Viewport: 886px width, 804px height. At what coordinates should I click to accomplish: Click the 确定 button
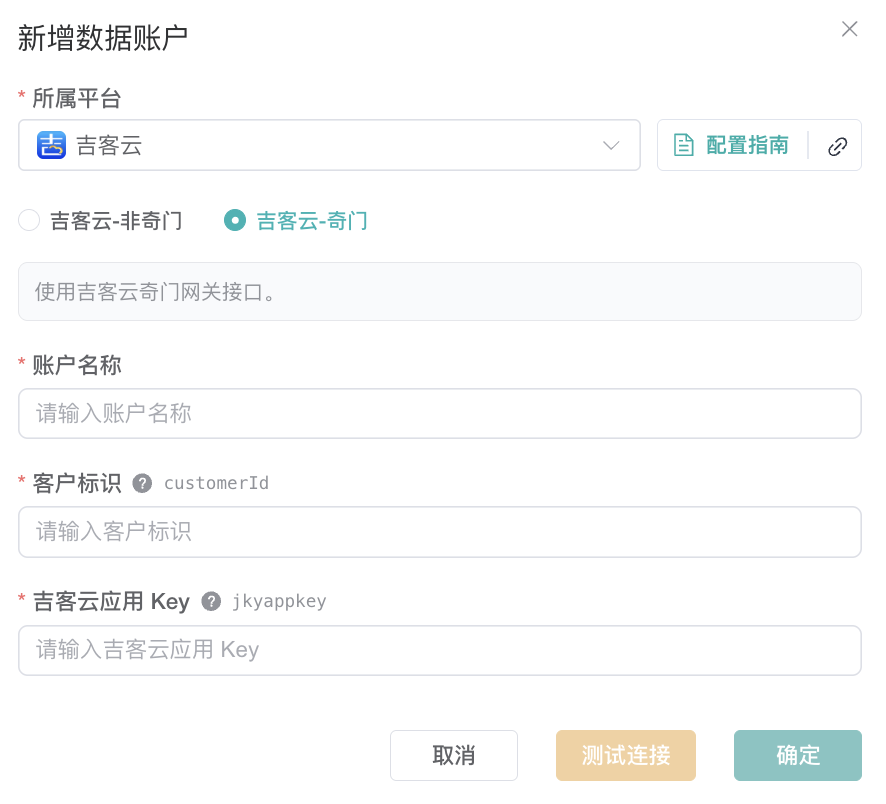pos(798,755)
